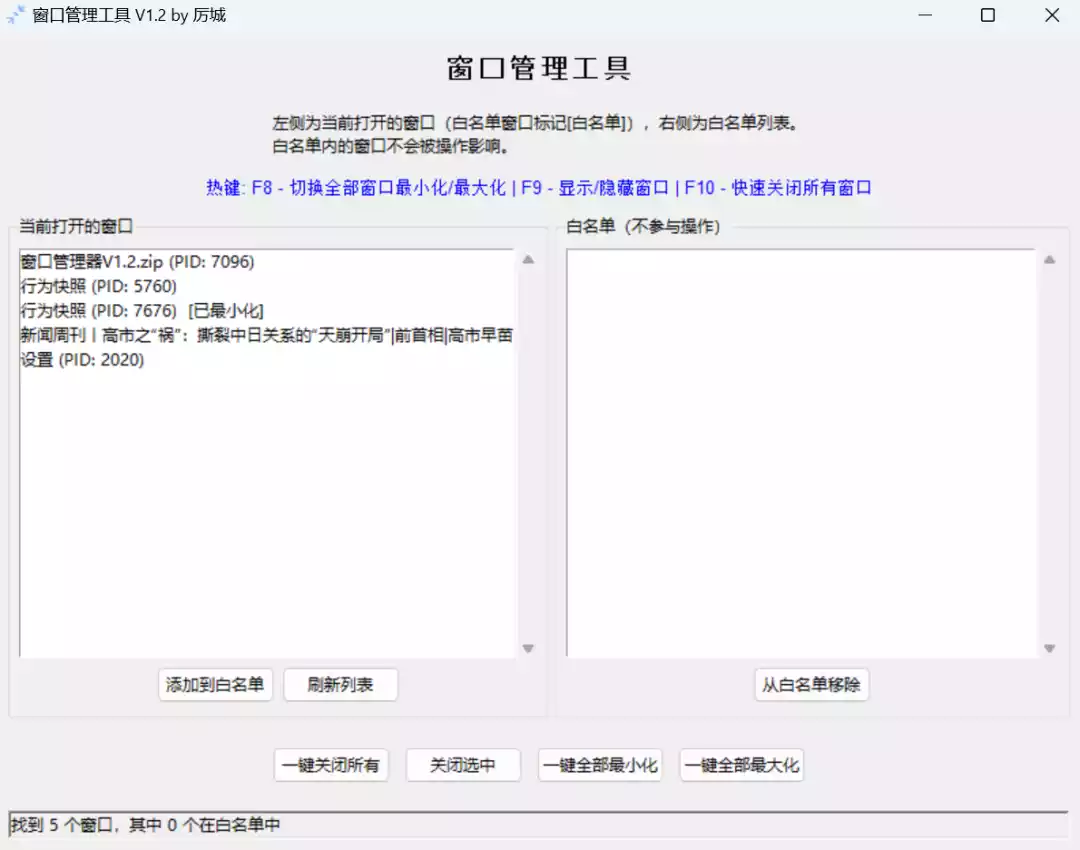The height and width of the screenshot is (850, 1080).
Task: Click the '添加到白名单' button
Action: (214, 685)
